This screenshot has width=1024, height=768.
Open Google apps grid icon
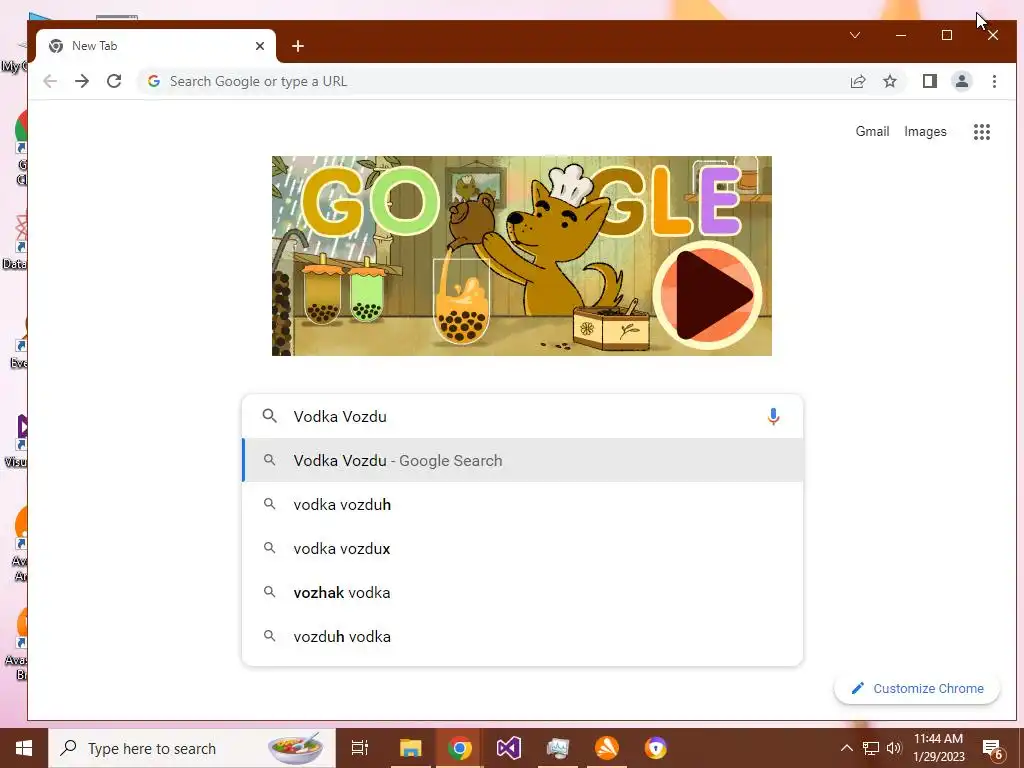[982, 132]
